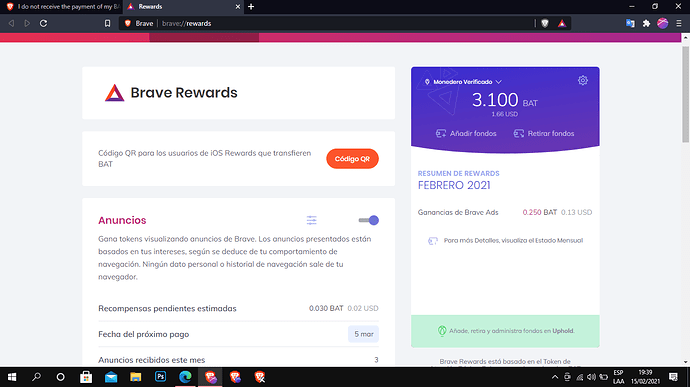Reload the rewards page

[44, 23]
